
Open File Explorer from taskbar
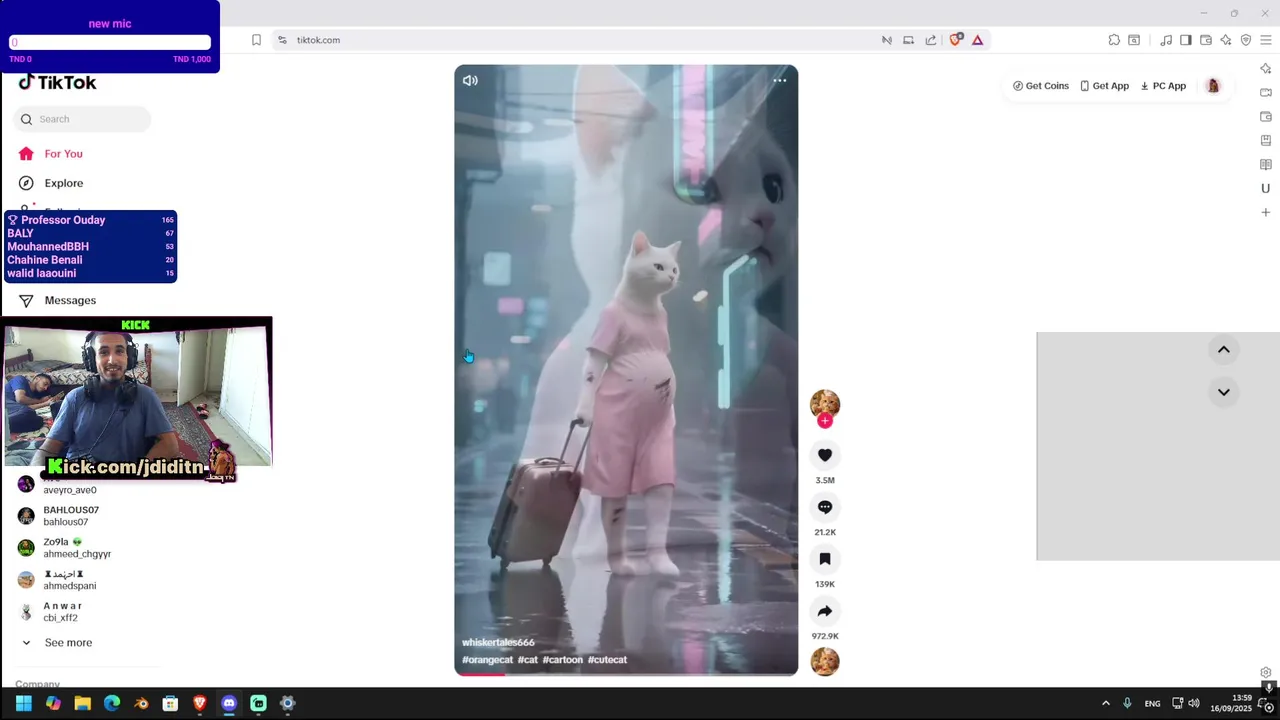82,703
